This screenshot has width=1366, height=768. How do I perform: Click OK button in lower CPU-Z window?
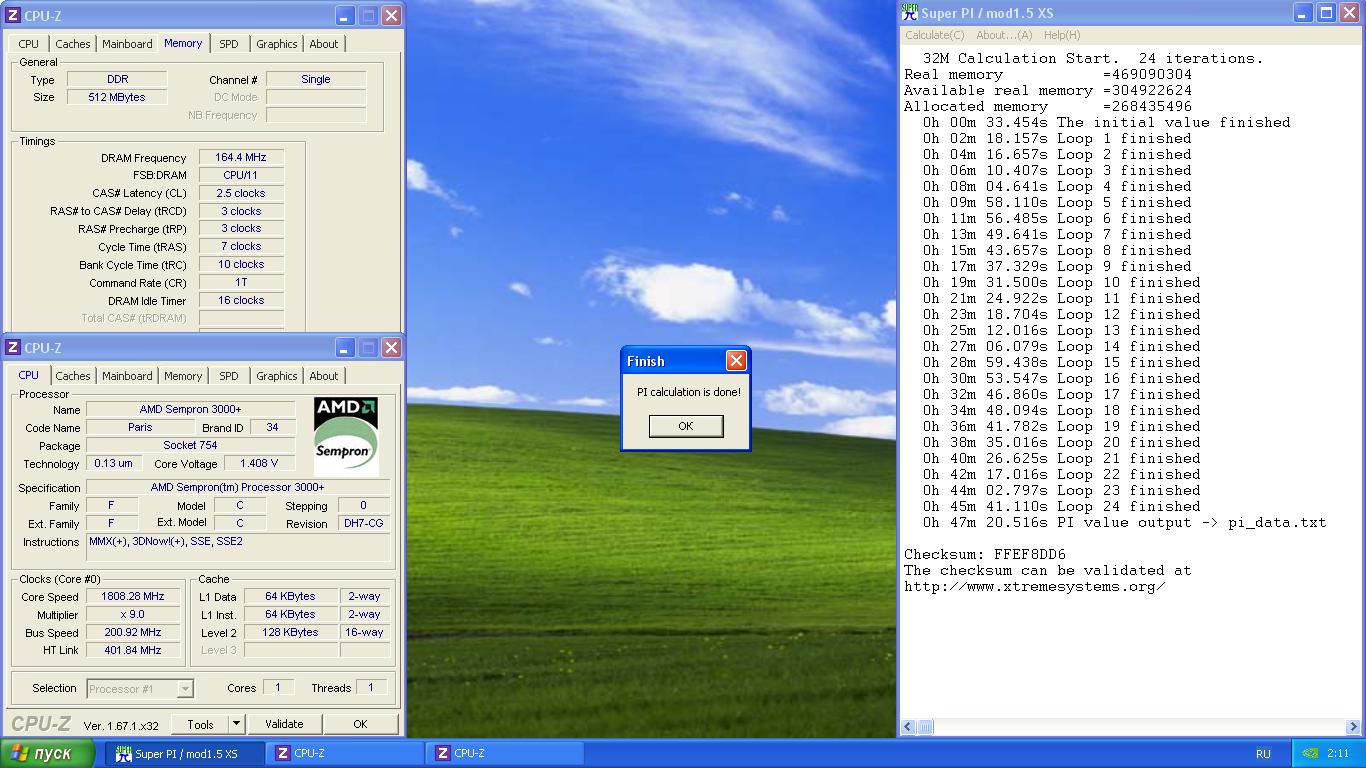(x=360, y=724)
